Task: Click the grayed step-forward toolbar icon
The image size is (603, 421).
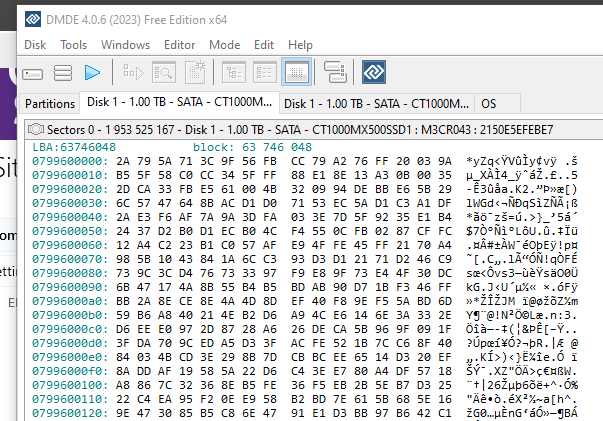Action: tap(133, 72)
